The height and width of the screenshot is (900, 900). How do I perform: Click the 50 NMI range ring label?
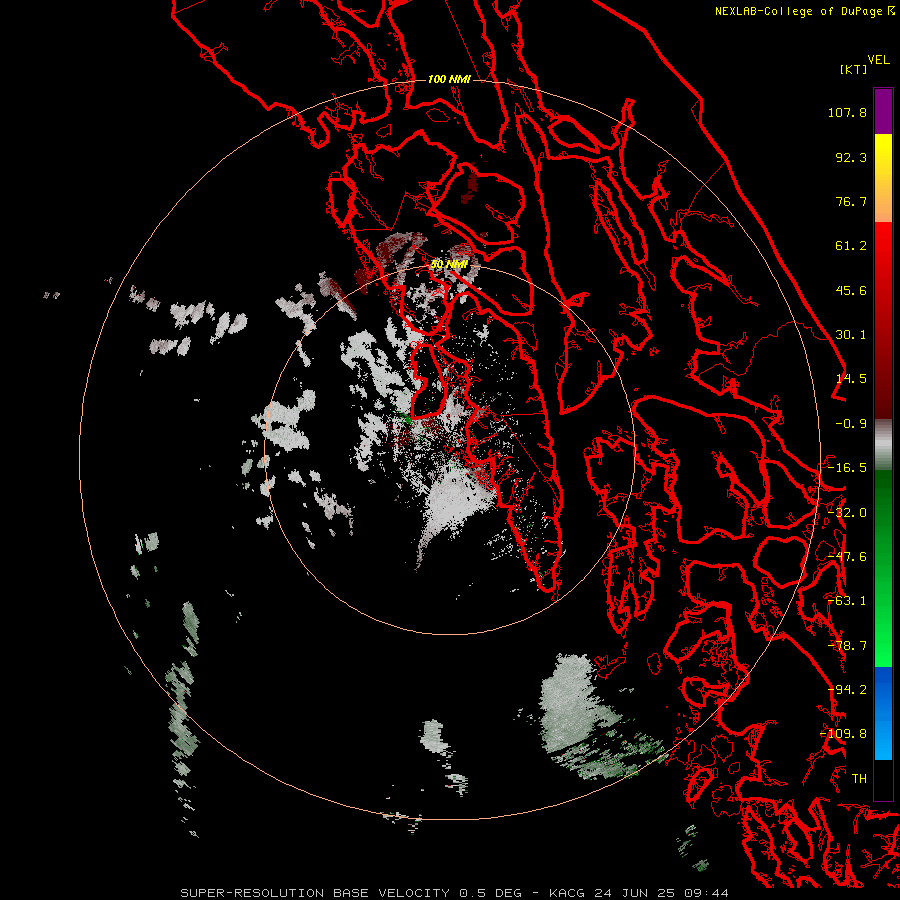(449, 265)
